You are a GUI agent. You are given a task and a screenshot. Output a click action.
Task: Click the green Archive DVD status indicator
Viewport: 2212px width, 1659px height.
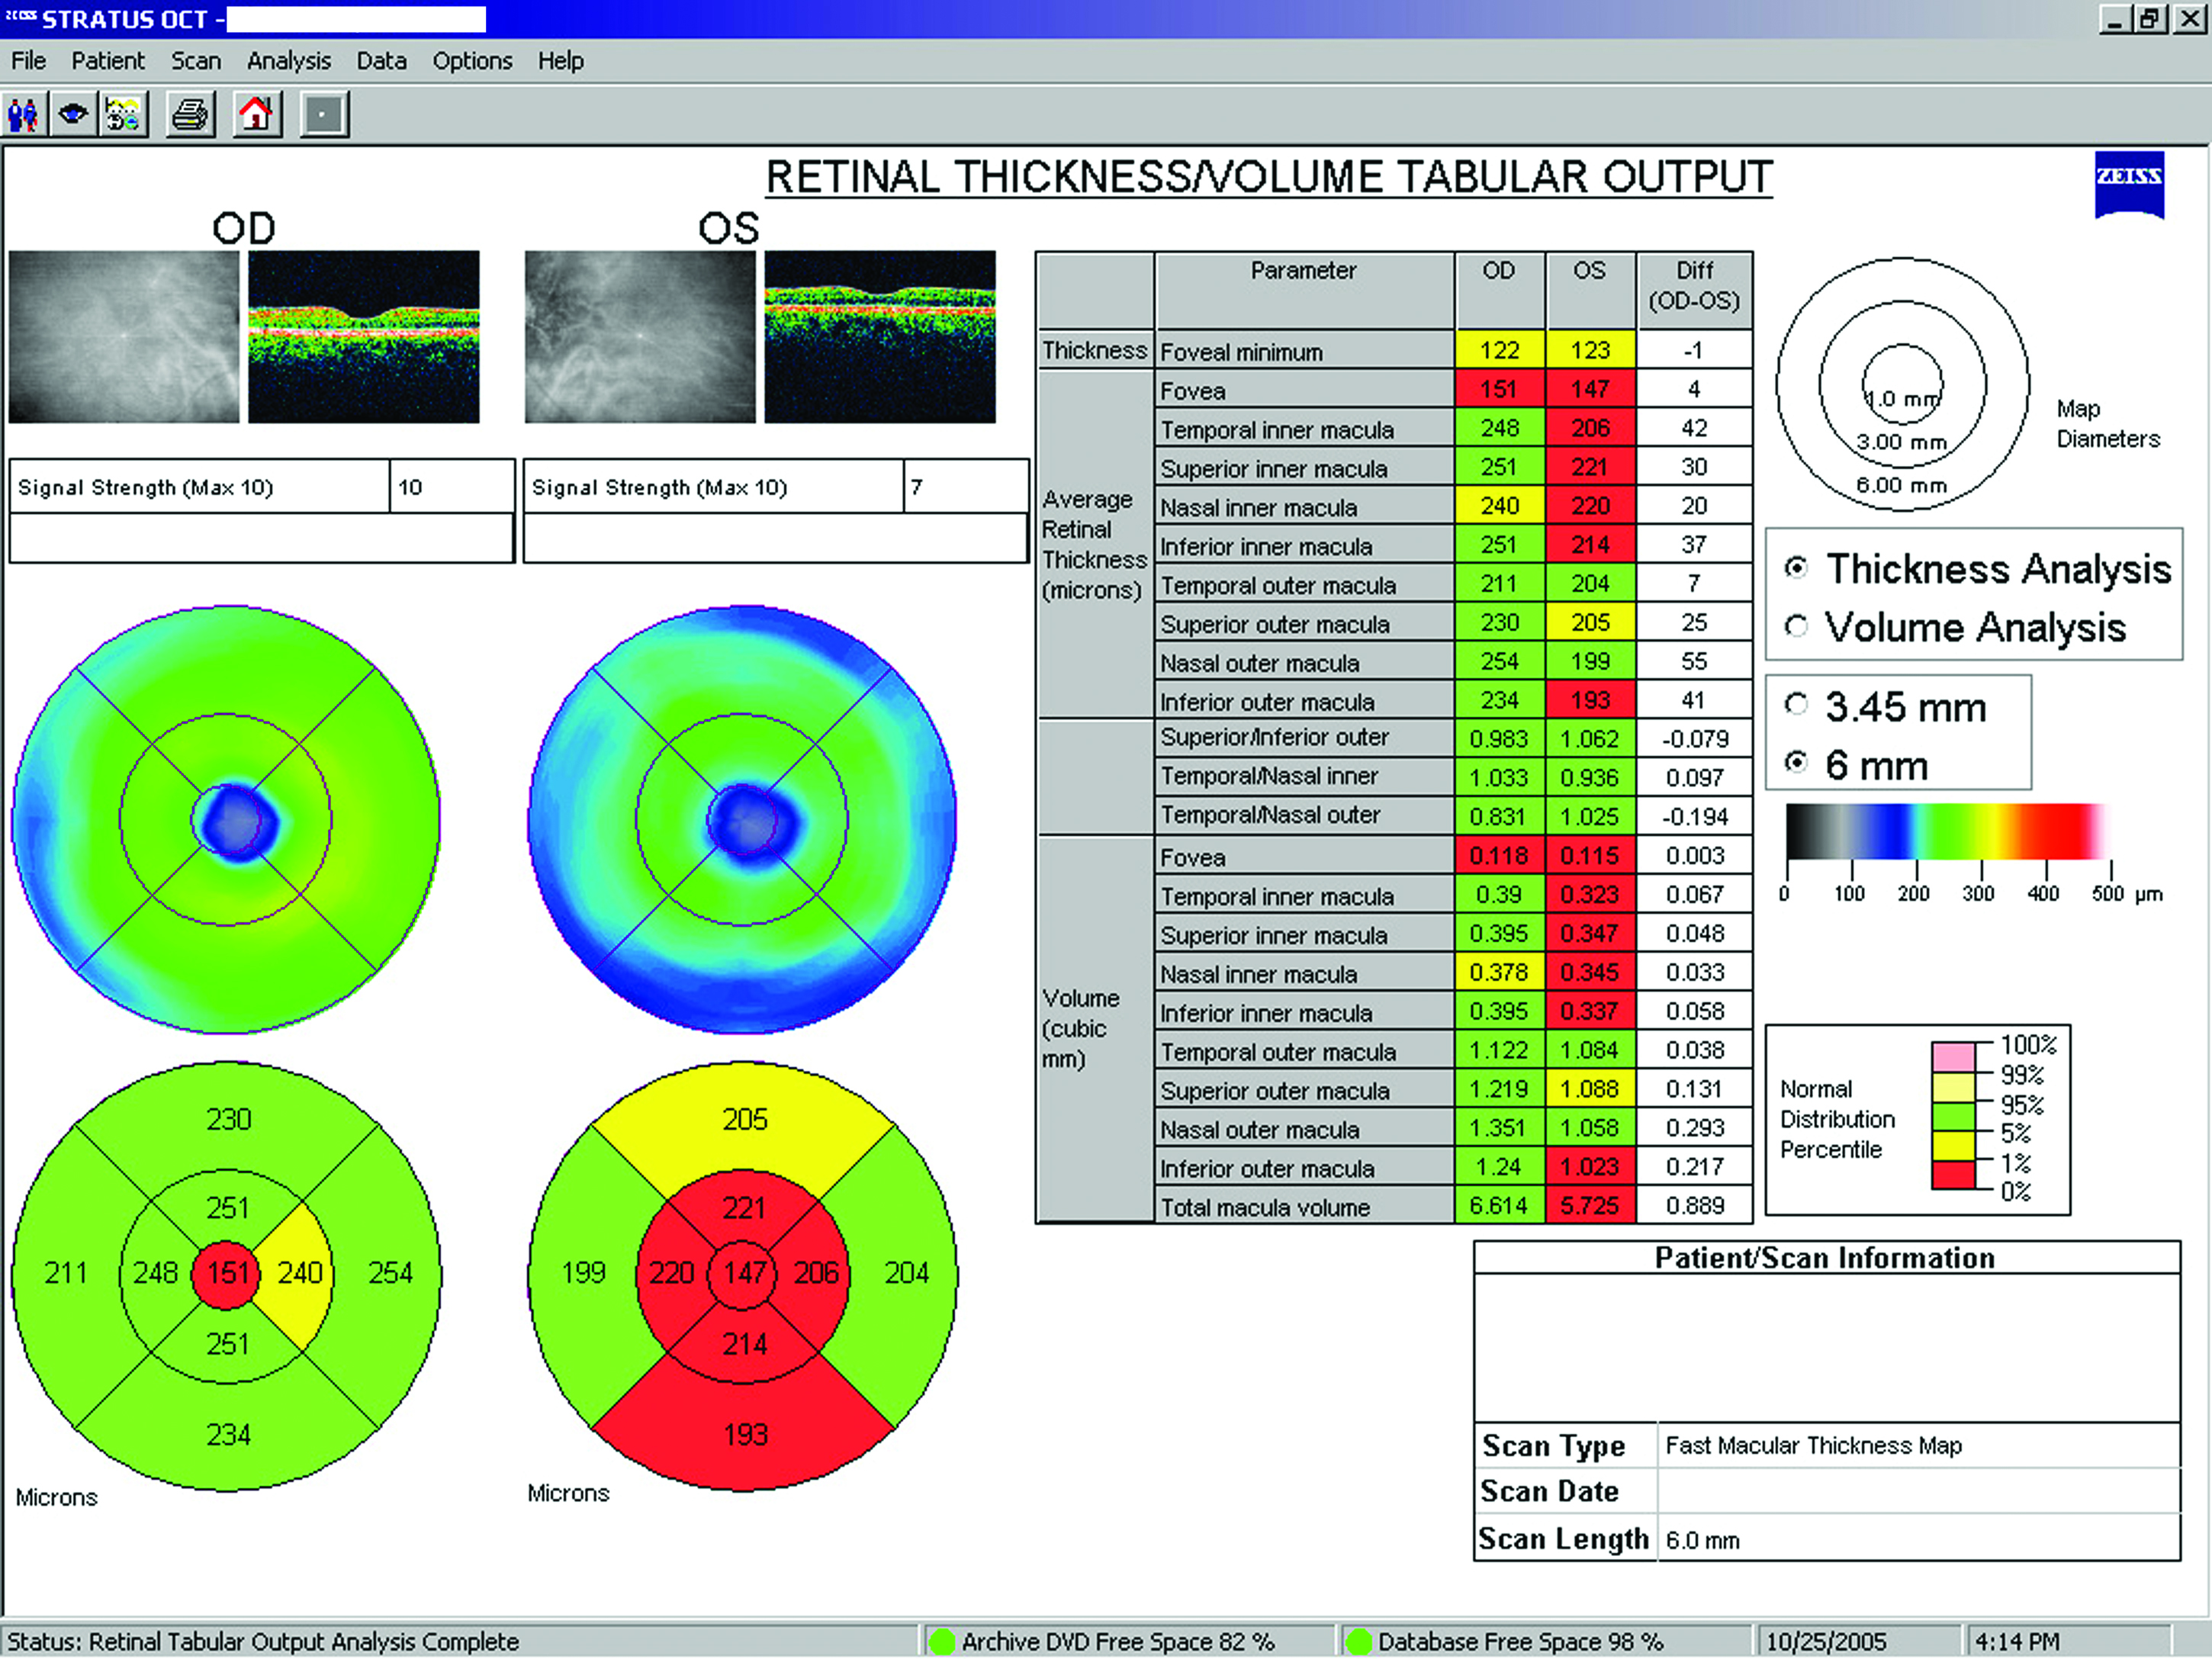(x=941, y=1641)
